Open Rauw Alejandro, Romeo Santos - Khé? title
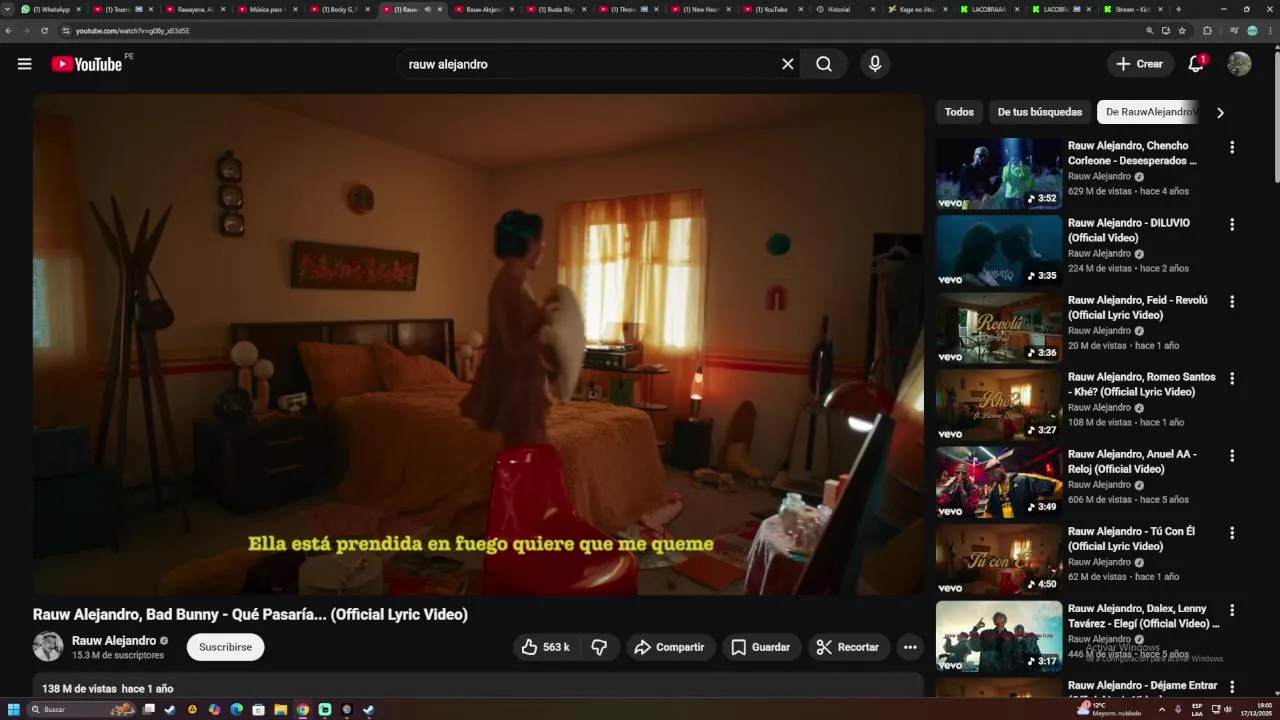The height and width of the screenshot is (720, 1280). pos(1142,384)
